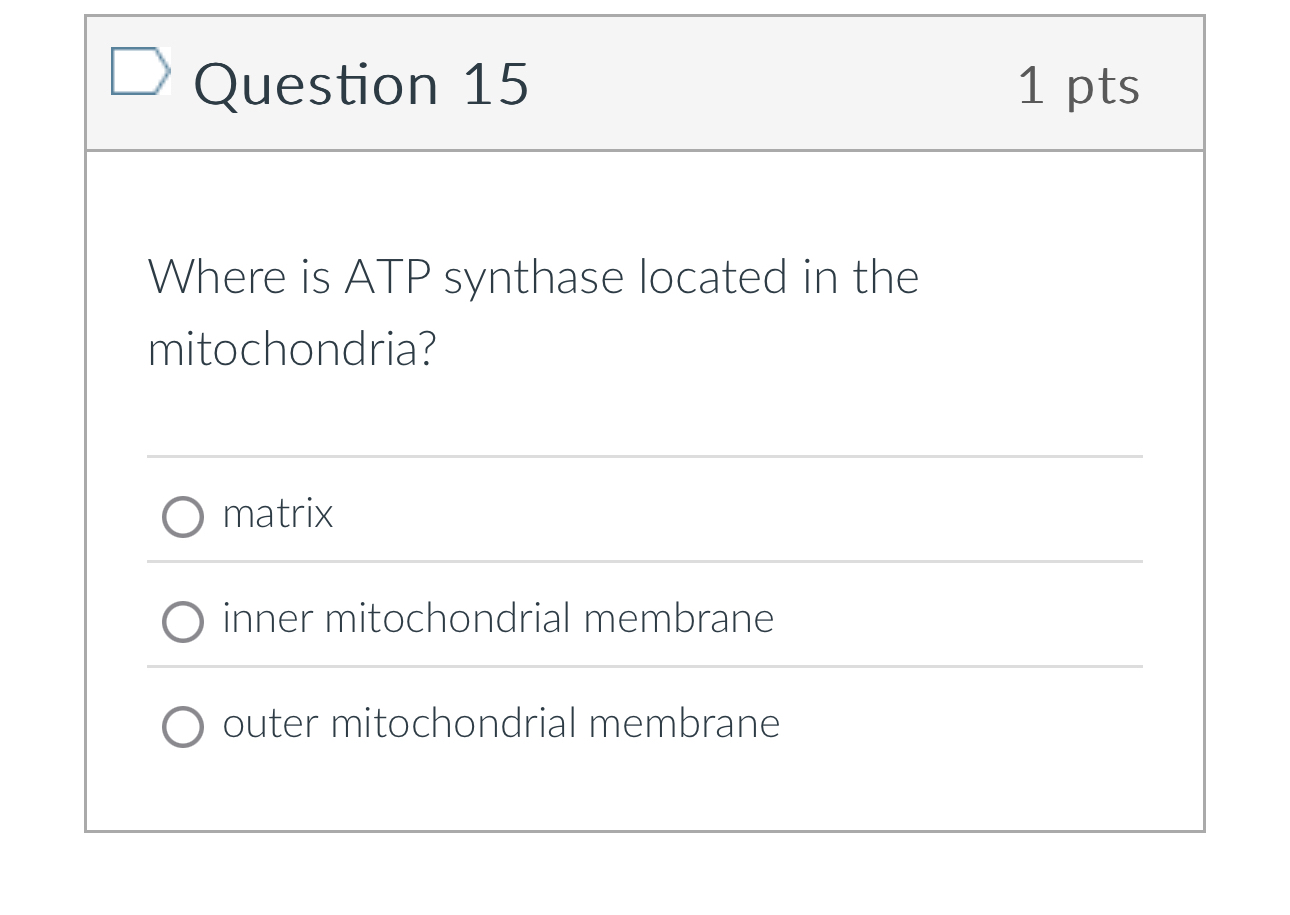Click the bookmark outline next to Question 15

141,71
